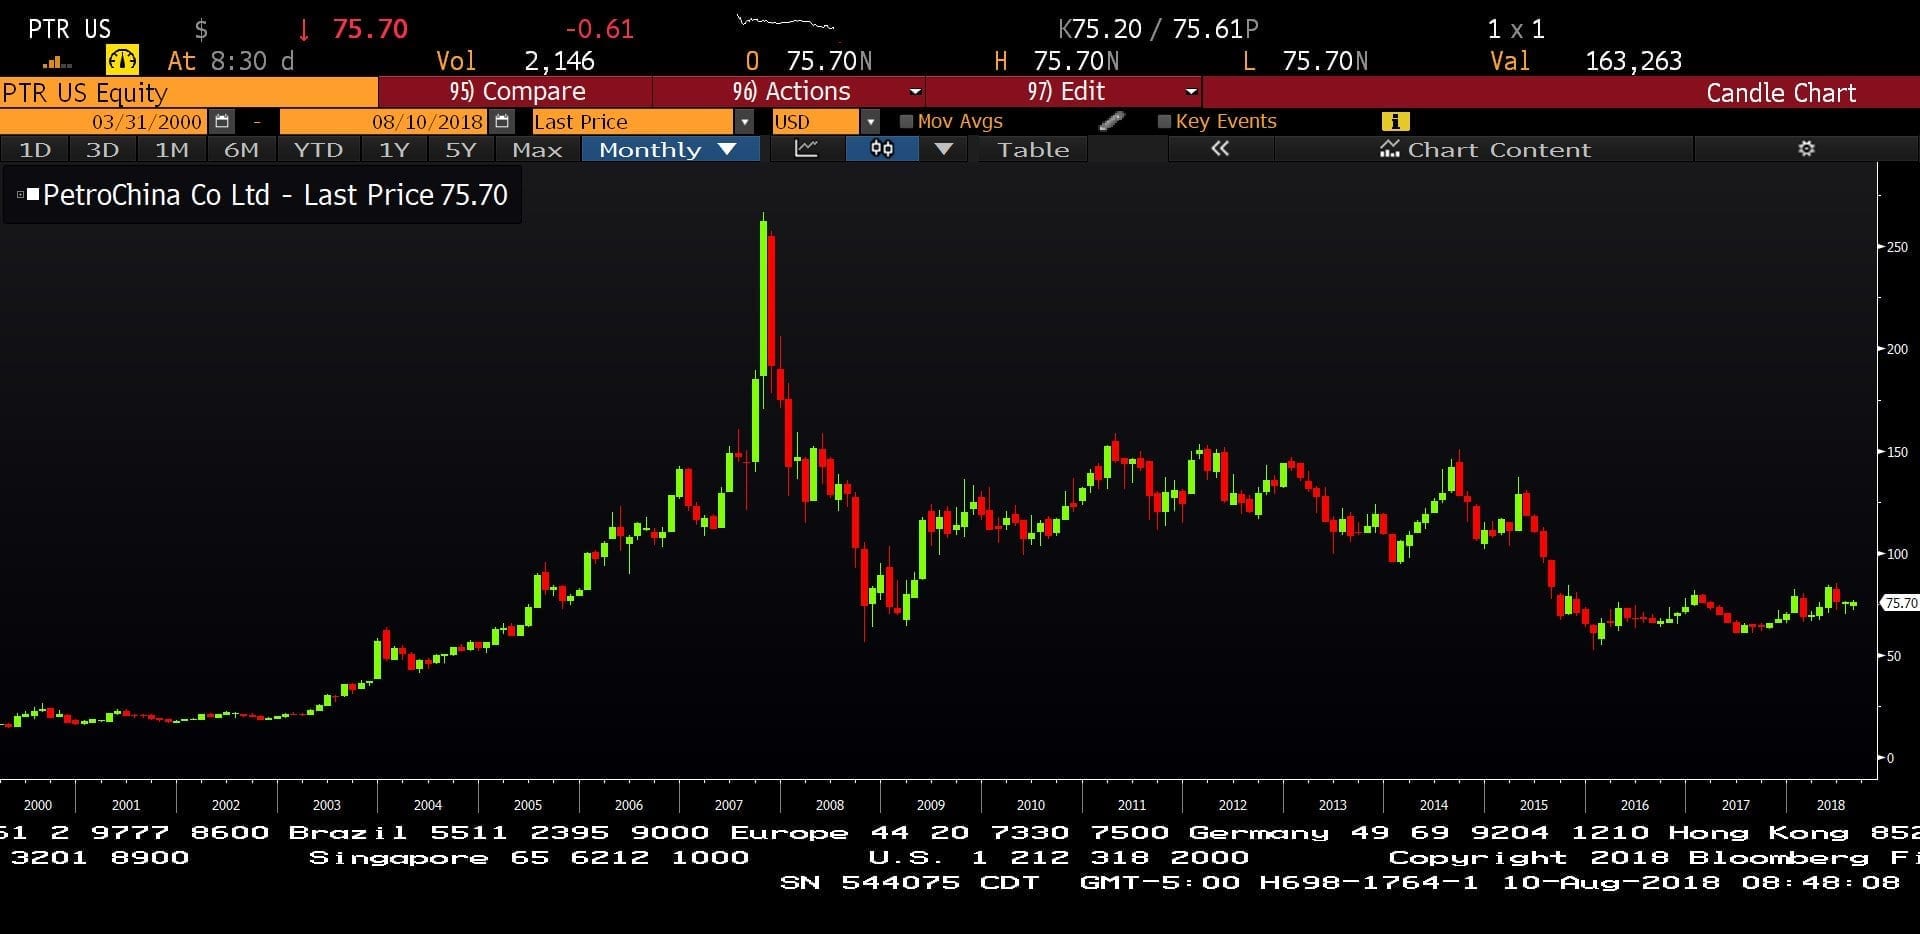This screenshot has height=934, width=1920.
Task: Click the 2000 label on the time axis
Action: click(x=38, y=805)
